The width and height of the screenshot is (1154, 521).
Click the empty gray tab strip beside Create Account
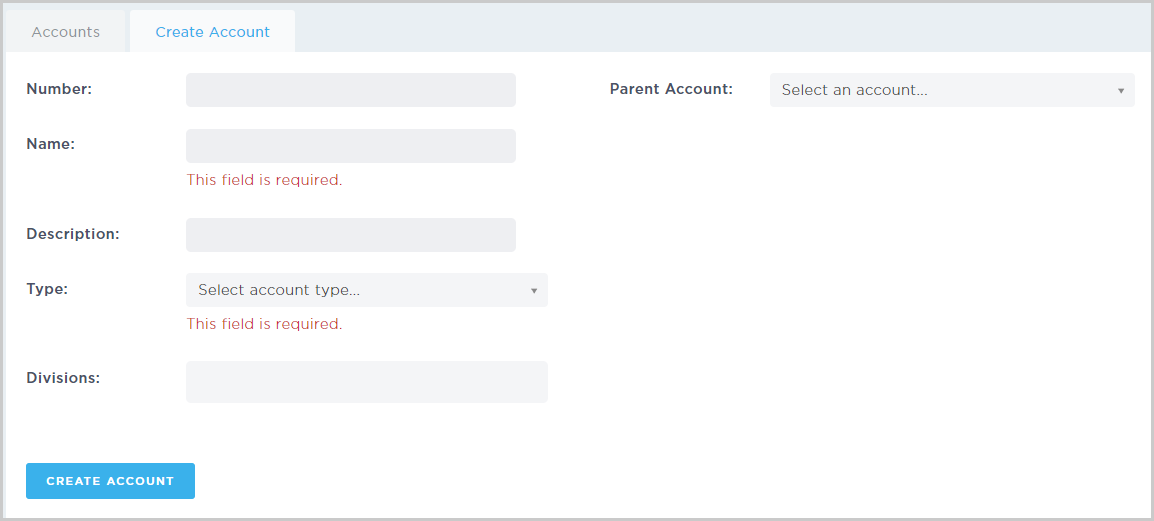pos(721,29)
